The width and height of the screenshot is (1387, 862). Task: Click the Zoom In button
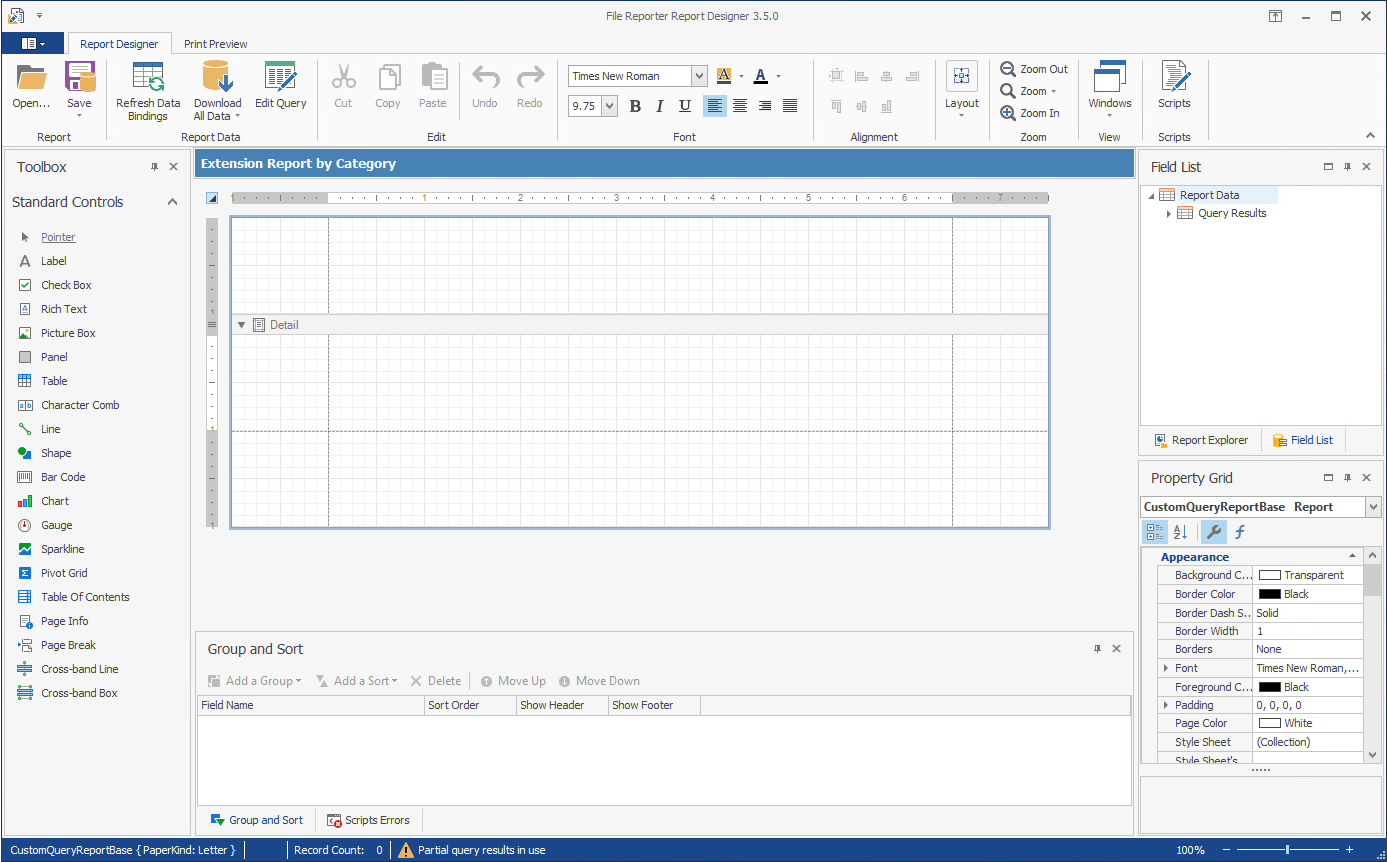pos(1030,113)
